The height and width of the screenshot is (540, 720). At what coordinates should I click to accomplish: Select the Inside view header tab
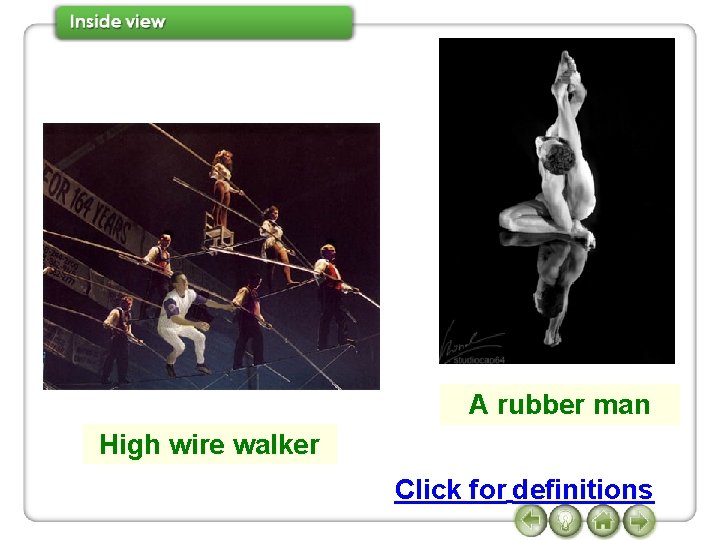click(x=204, y=22)
